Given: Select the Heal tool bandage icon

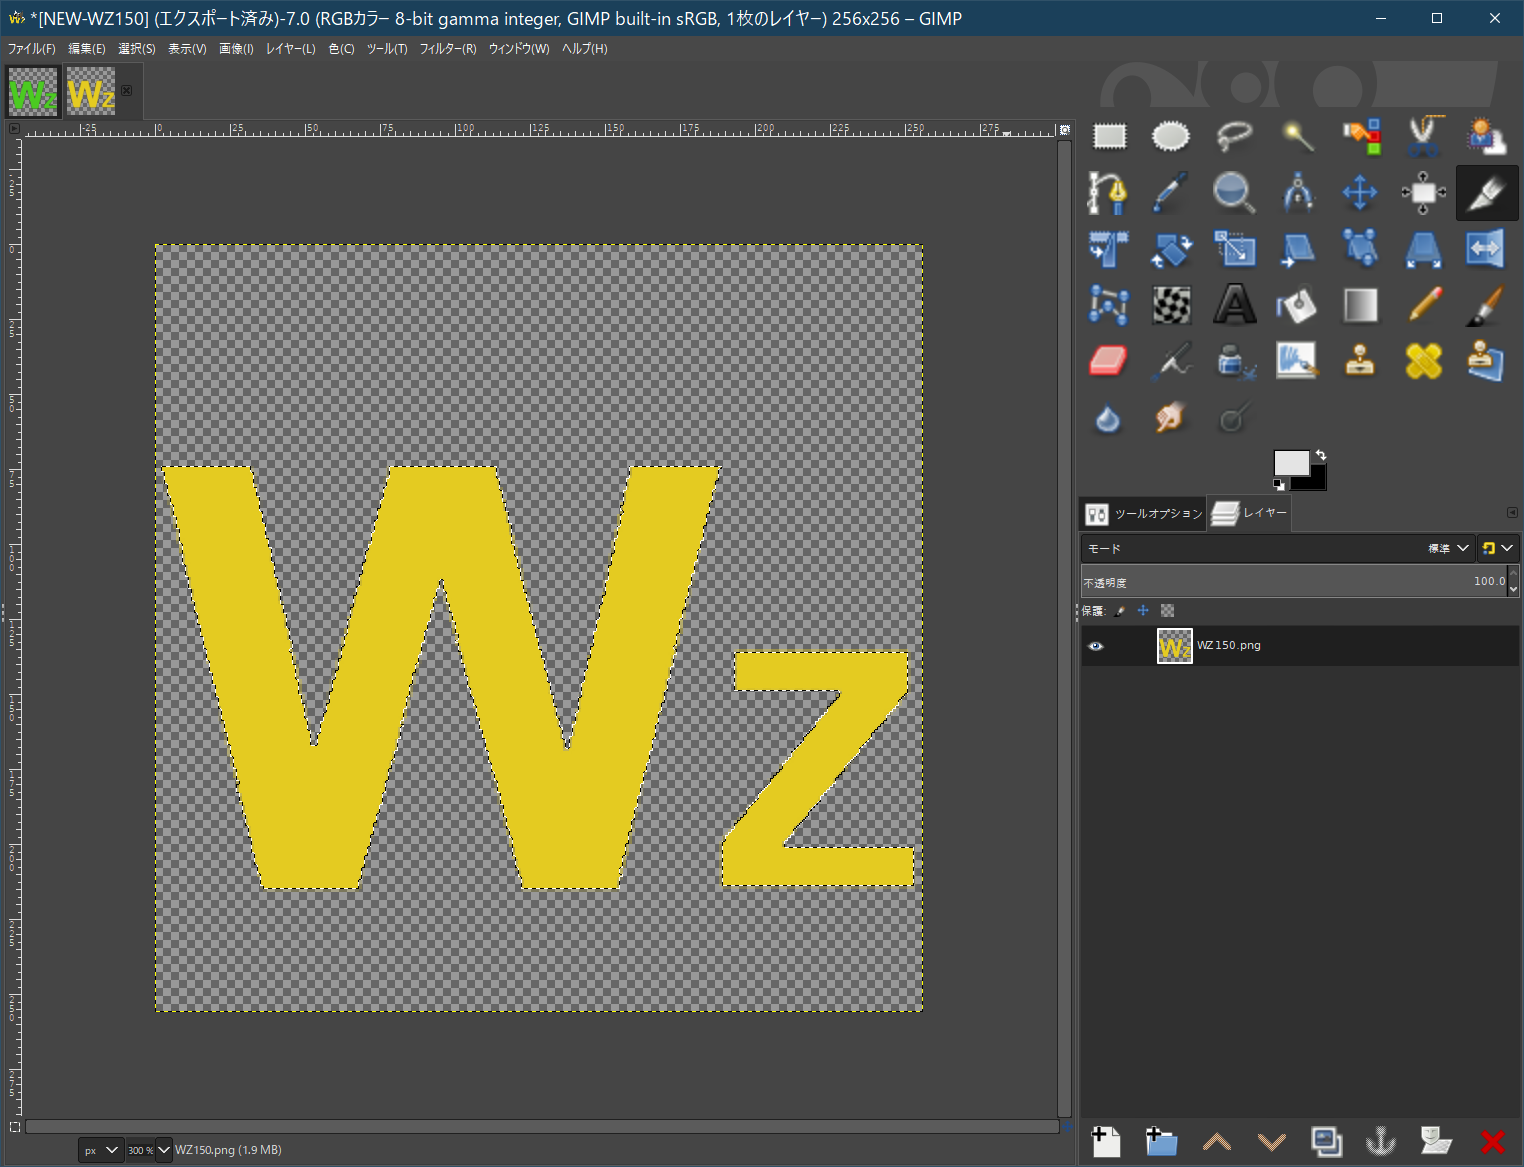Looking at the screenshot, I should [x=1423, y=361].
